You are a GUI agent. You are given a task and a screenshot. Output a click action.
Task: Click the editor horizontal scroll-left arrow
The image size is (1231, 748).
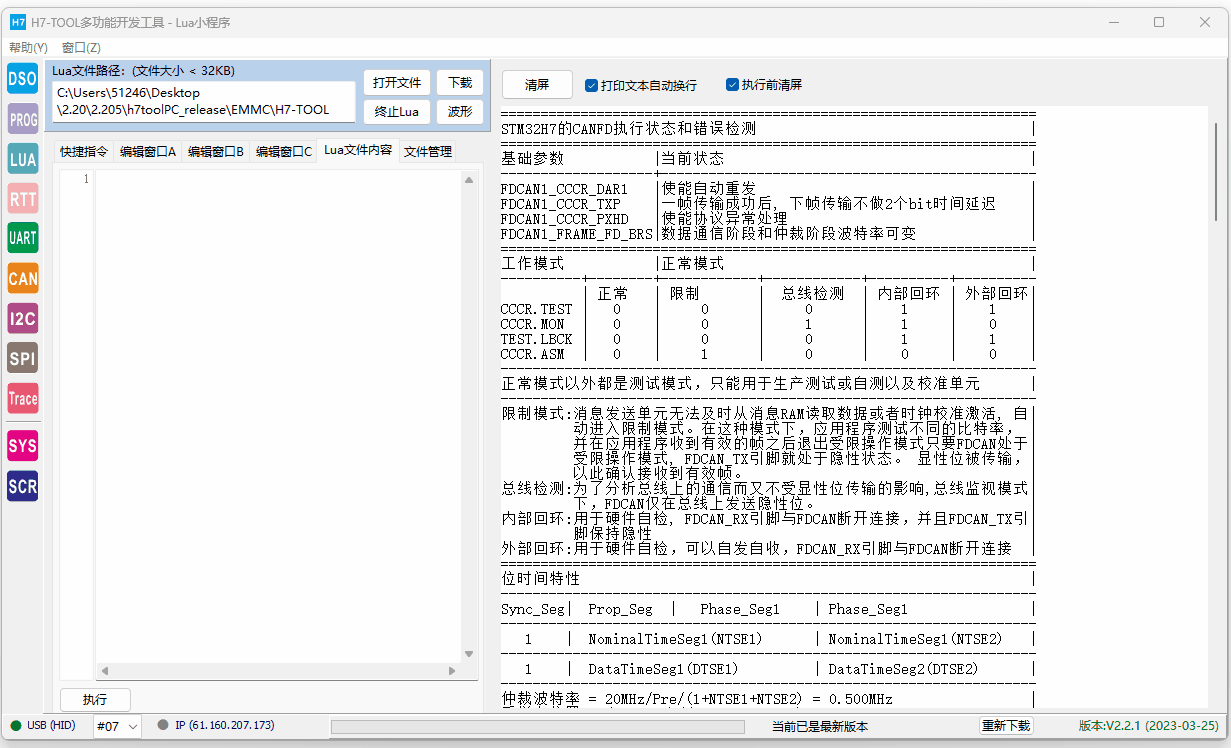(104, 671)
